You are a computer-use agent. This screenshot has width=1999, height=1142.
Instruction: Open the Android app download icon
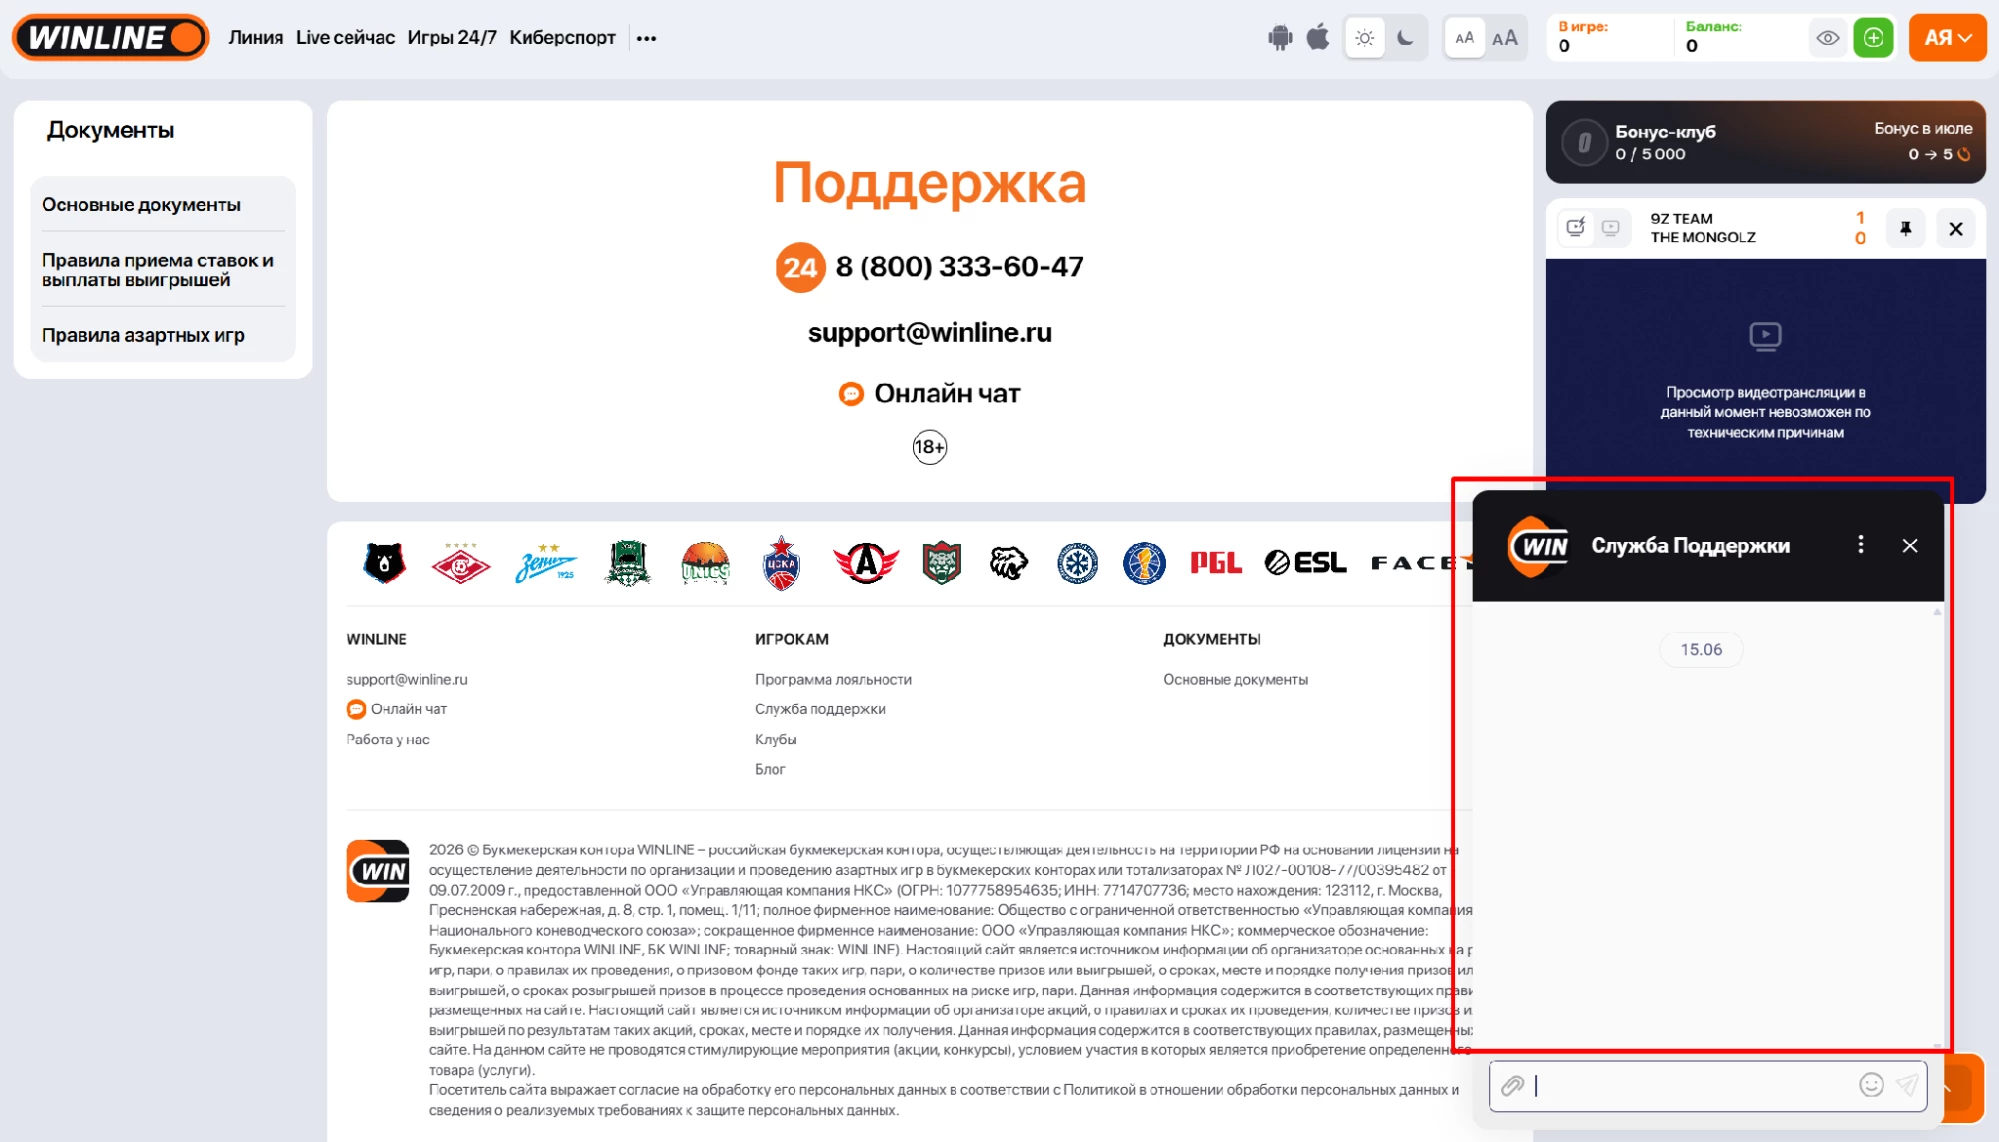point(1279,38)
